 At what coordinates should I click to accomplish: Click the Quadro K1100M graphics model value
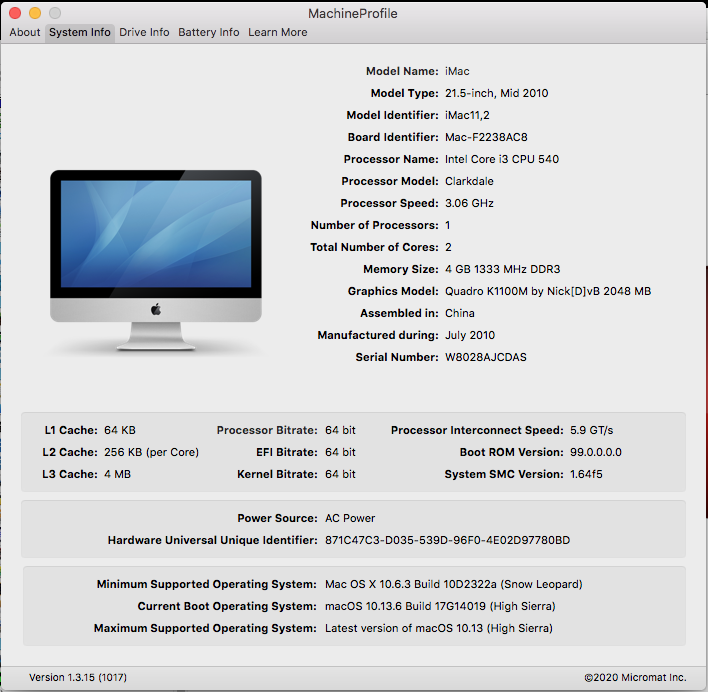[x=548, y=291]
